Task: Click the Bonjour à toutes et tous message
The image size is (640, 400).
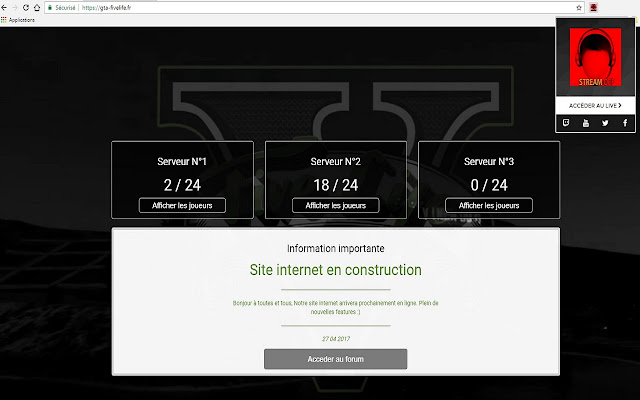Action: [x=336, y=307]
